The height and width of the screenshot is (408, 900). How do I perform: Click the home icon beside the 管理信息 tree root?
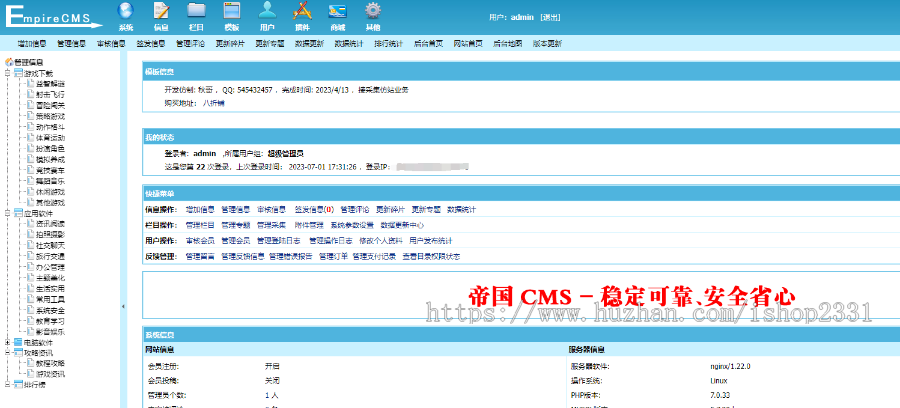pyautogui.click(x=9, y=62)
